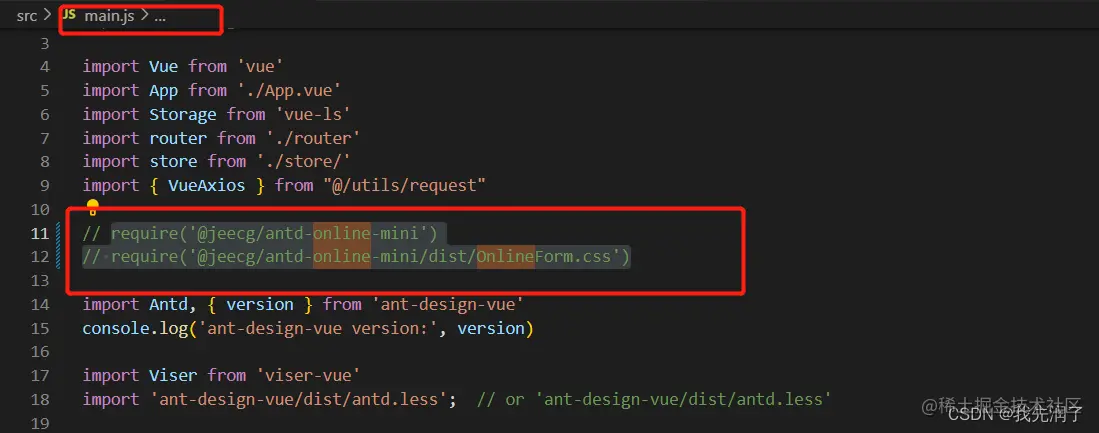This screenshot has width=1099, height=433.
Task: Click Viser identifier on line 17
Action: [x=173, y=376]
